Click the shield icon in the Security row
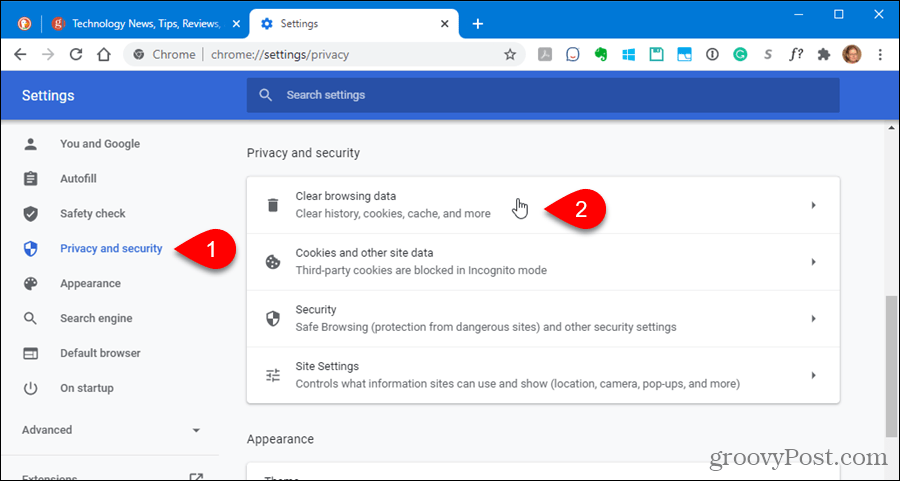Image resolution: width=900 pixels, height=481 pixels. [x=273, y=319]
